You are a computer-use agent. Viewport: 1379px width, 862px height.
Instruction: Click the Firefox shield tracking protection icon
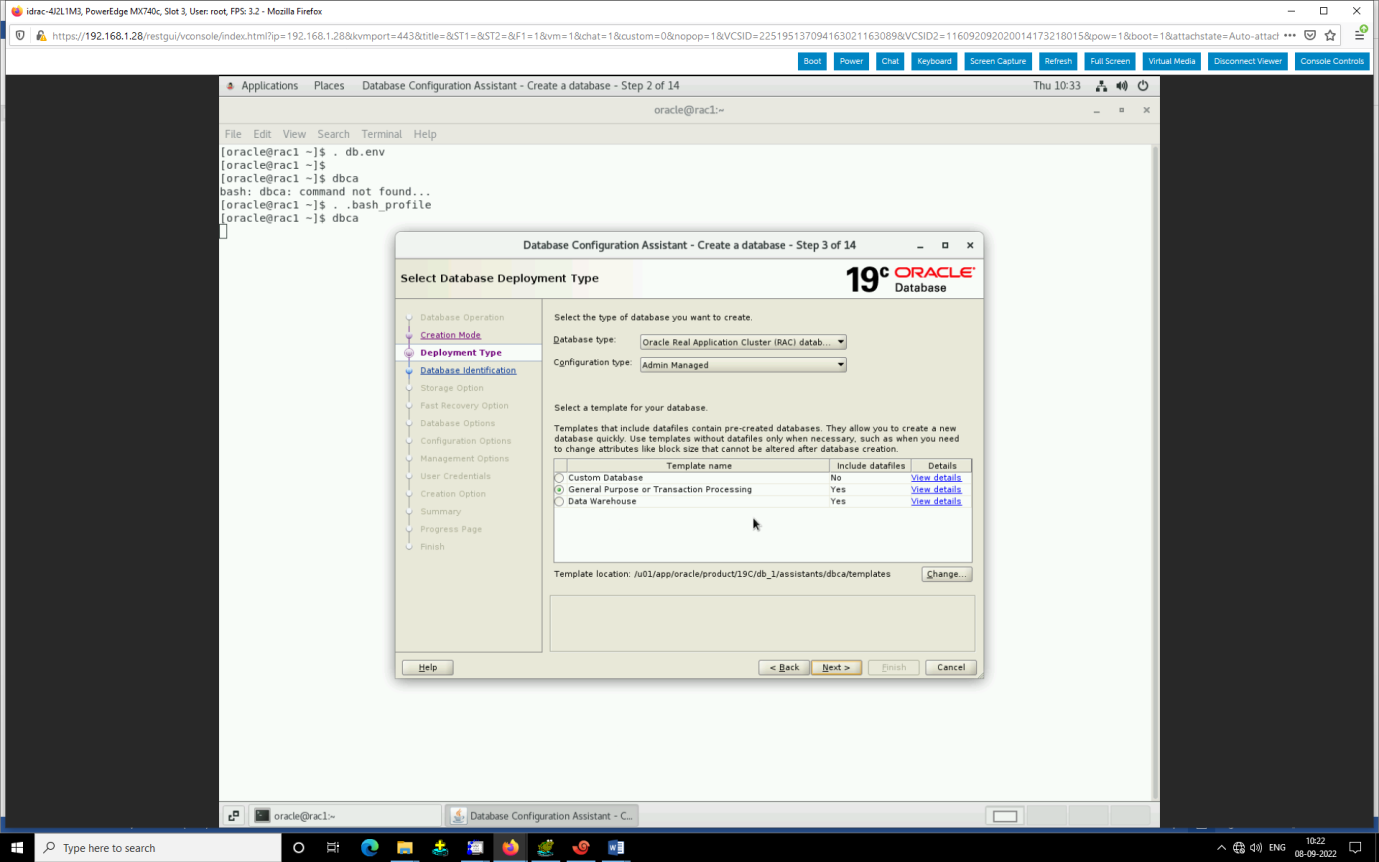(x=21, y=35)
